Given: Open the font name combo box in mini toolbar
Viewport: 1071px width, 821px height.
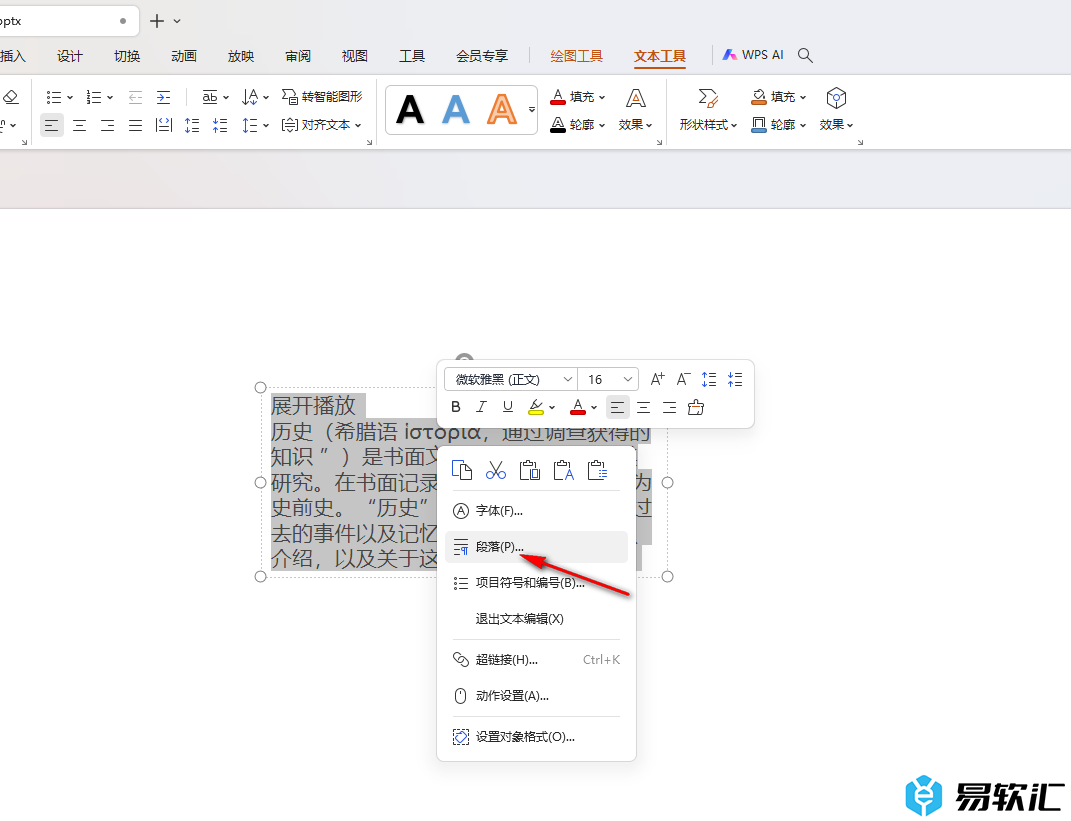Looking at the screenshot, I should point(510,379).
